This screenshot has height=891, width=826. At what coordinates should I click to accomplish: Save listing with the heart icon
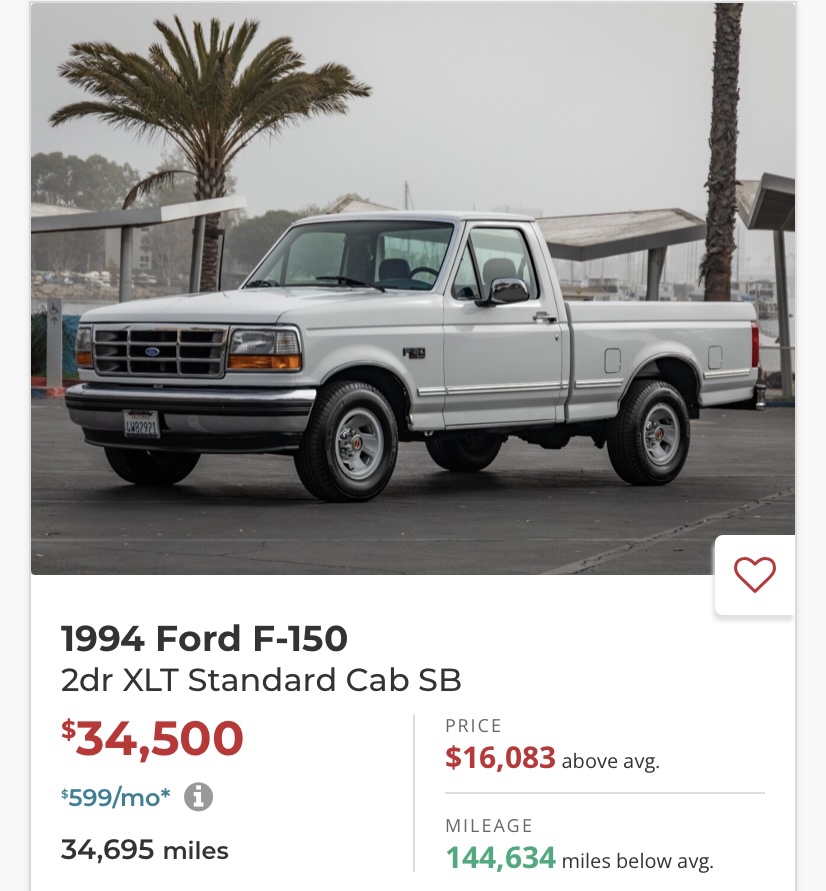pos(754,574)
